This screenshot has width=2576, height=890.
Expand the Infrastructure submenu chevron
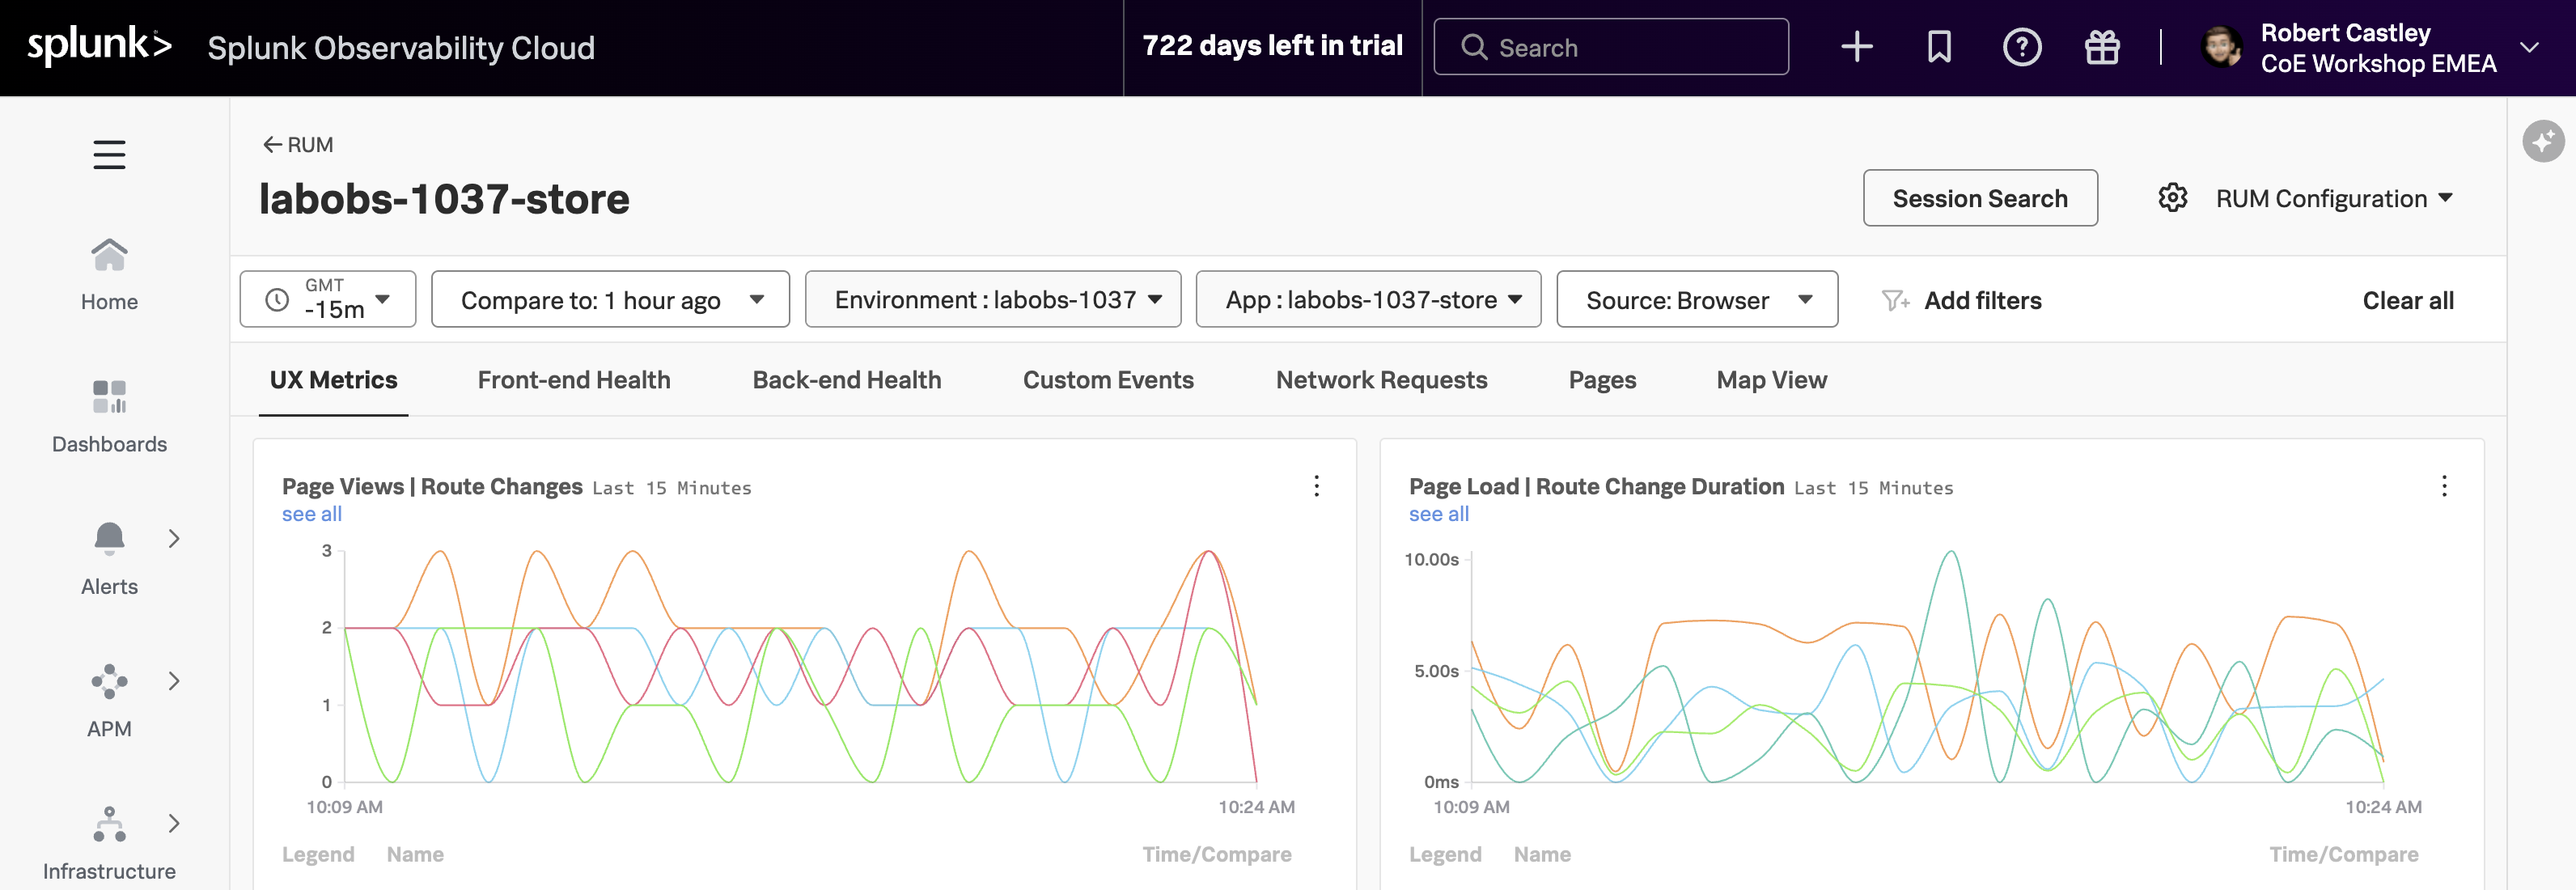pyautogui.click(x=174, y=823)
